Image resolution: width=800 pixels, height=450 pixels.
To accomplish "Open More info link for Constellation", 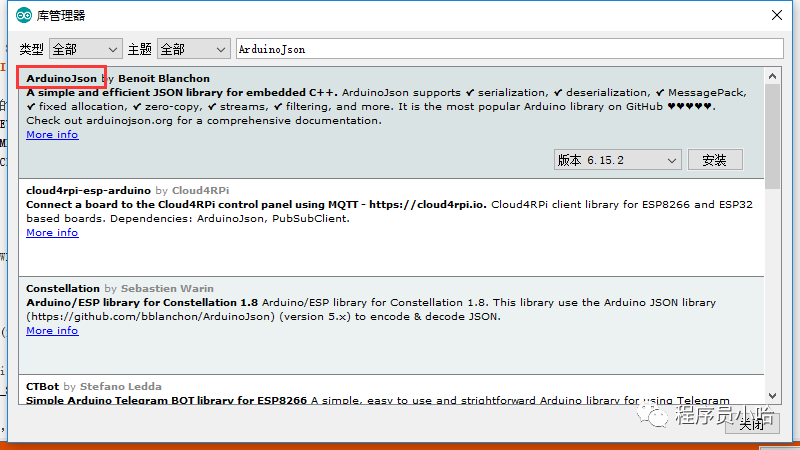I will coord(52,331).
